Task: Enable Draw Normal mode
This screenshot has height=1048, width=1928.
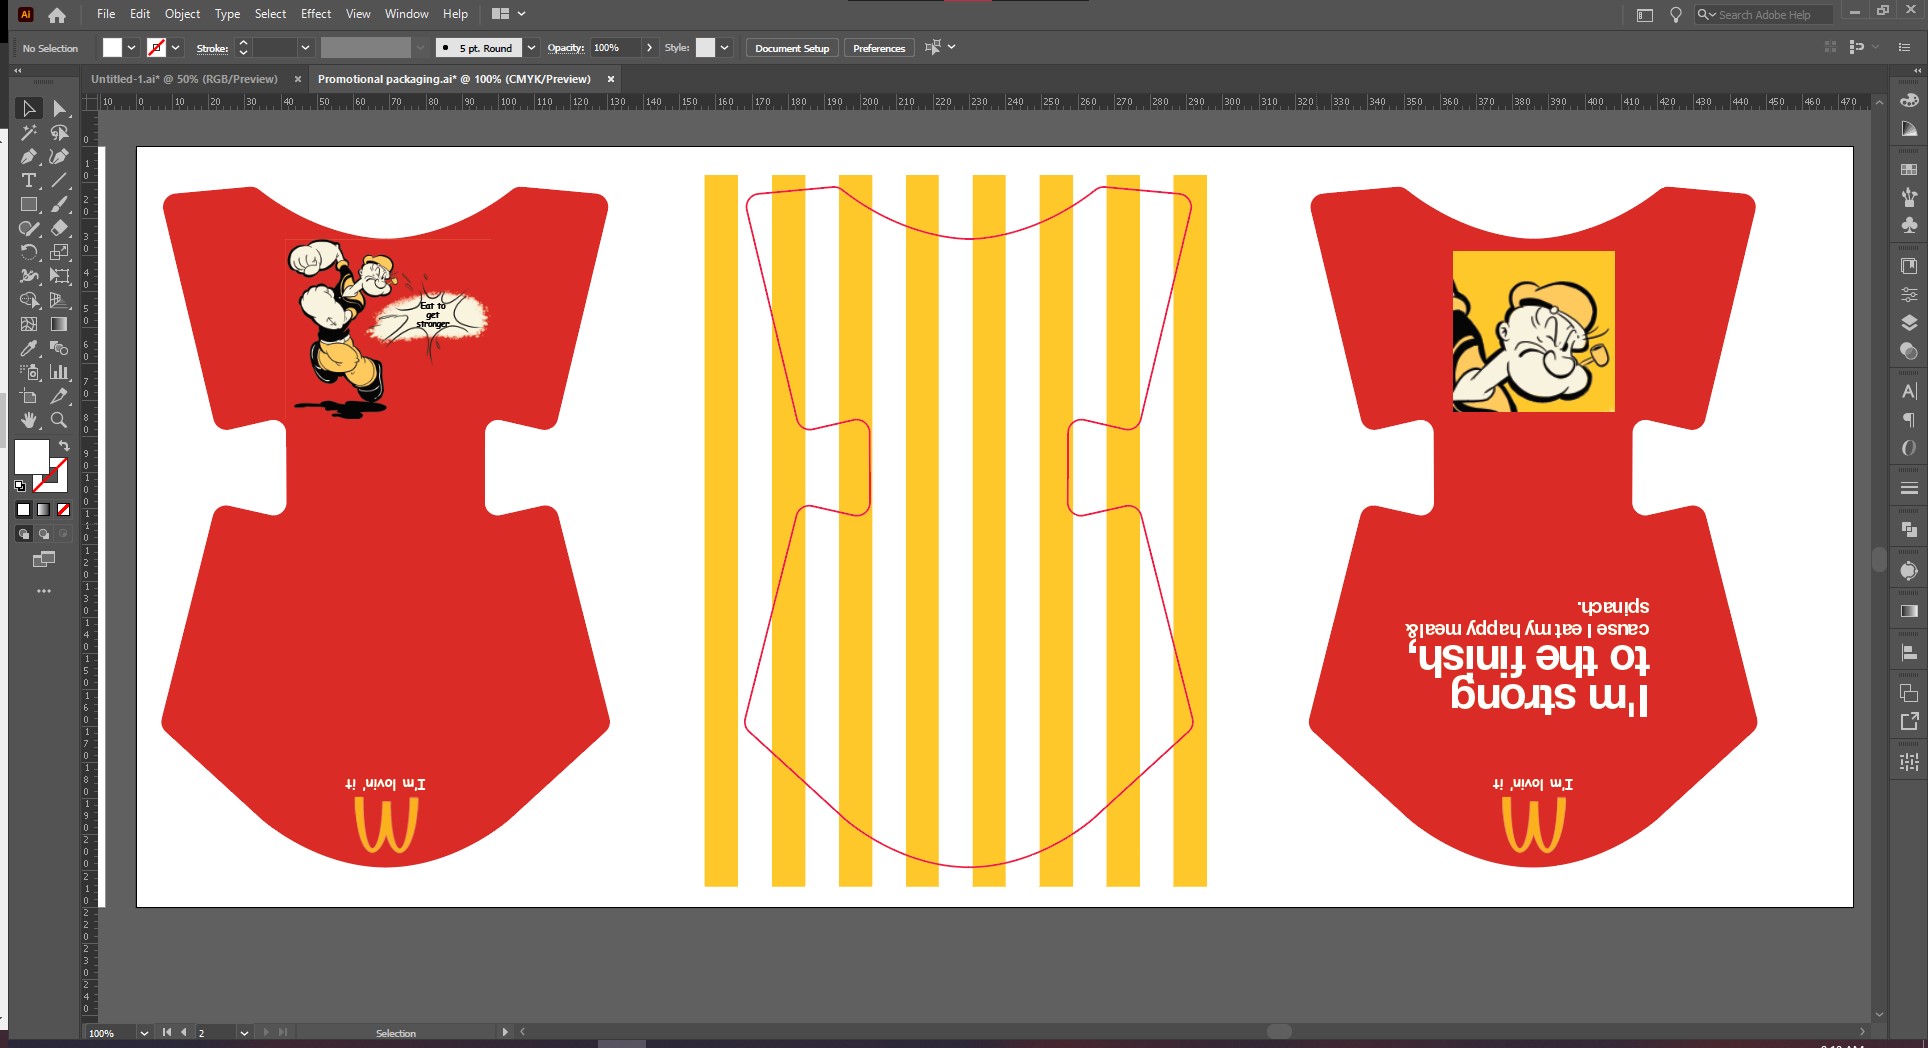Action: coord(23,534)
